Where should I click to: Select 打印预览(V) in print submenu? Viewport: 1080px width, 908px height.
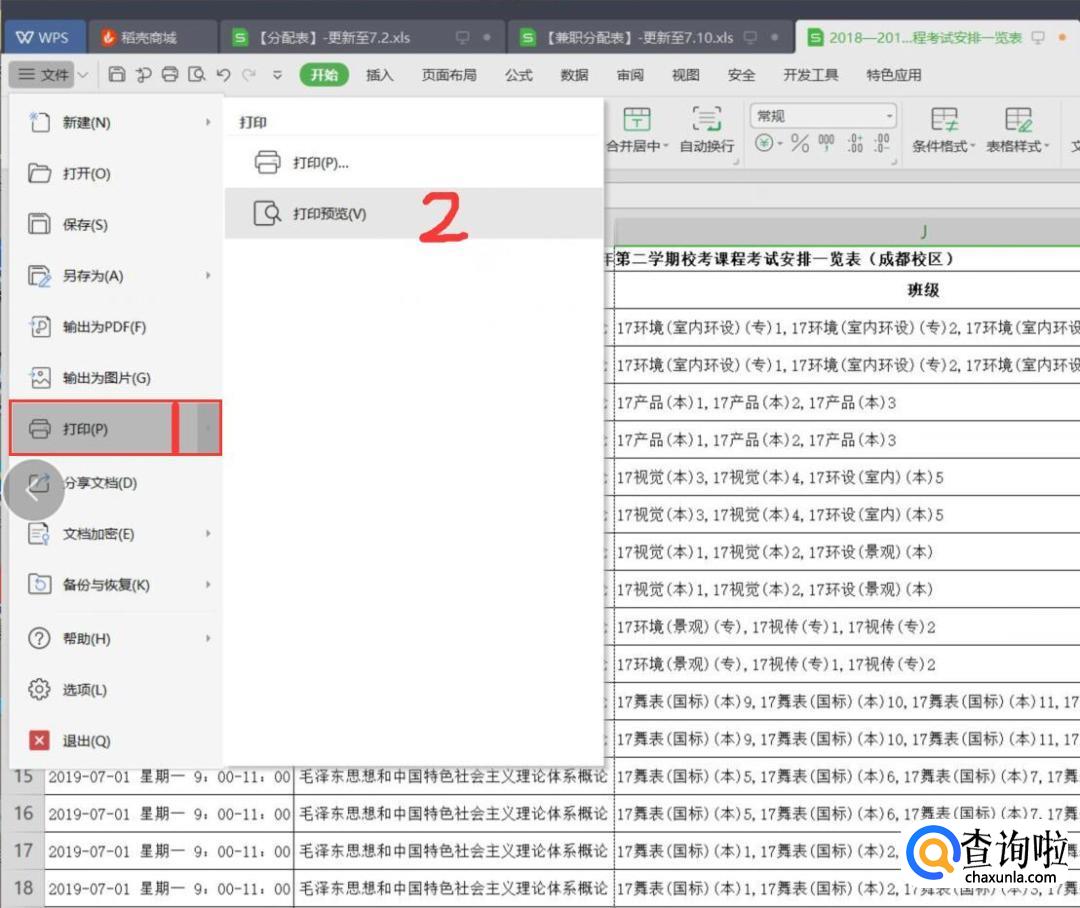329,214
